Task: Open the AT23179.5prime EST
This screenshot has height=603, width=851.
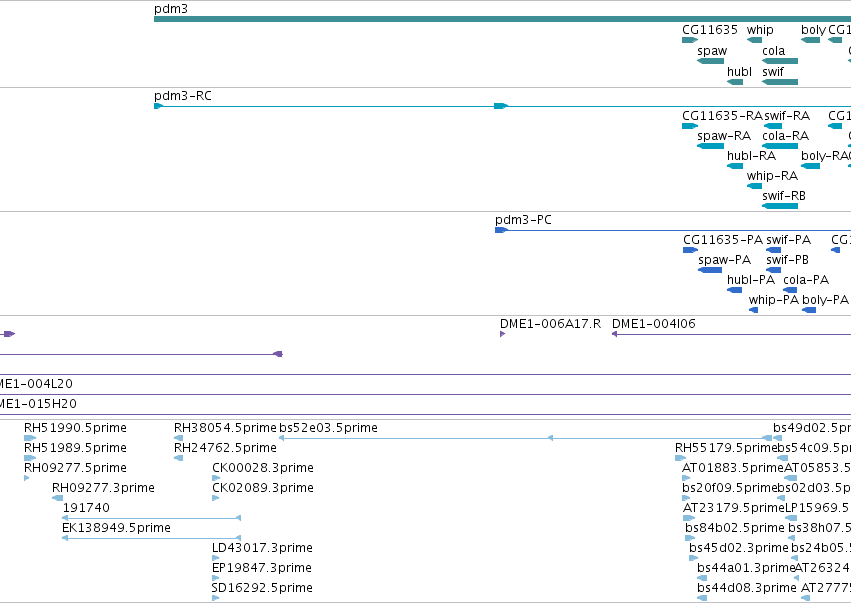Action: click(689, 518)
